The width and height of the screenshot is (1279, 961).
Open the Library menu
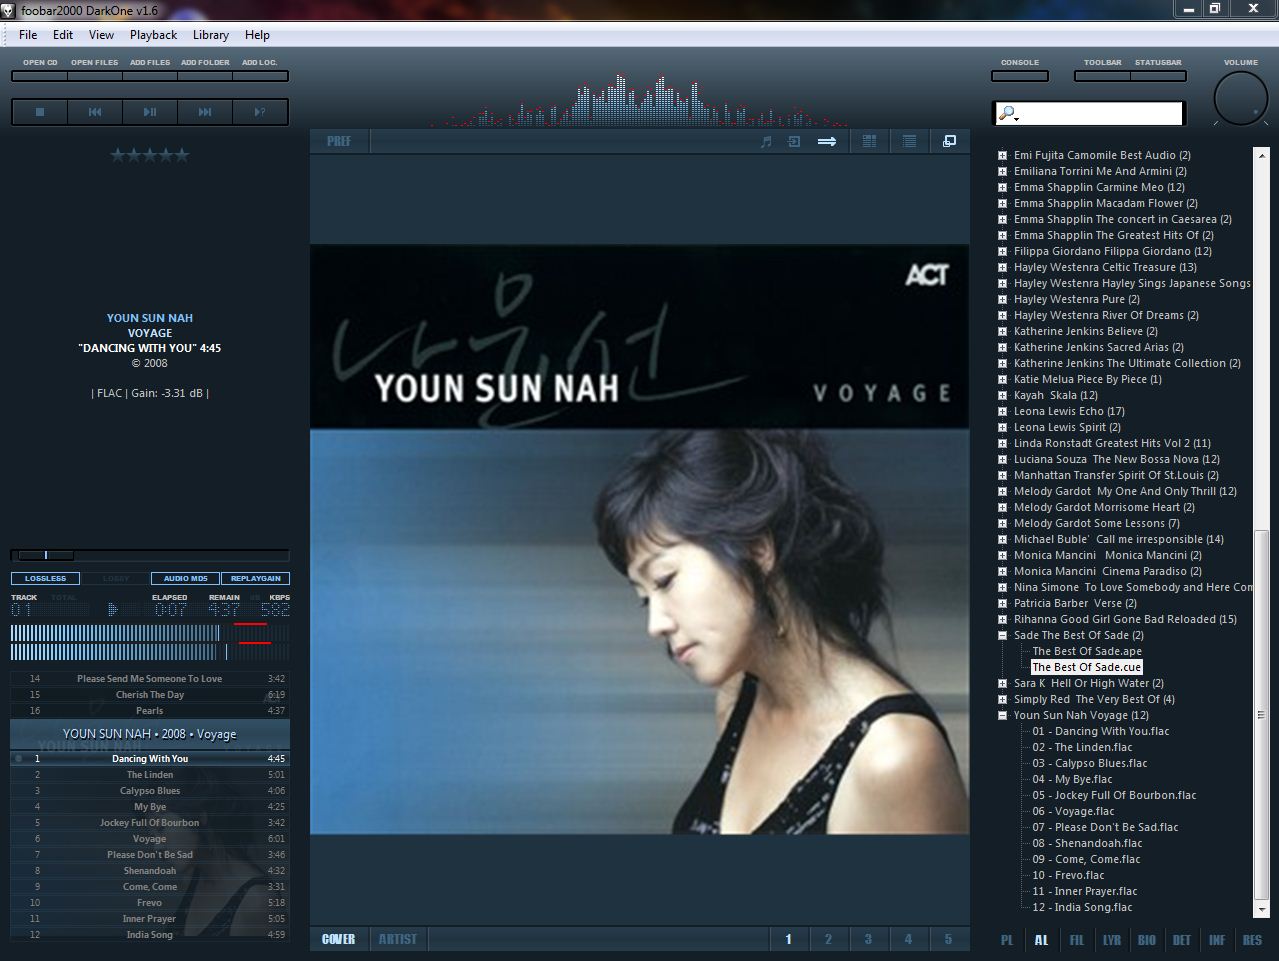point(211,35)
